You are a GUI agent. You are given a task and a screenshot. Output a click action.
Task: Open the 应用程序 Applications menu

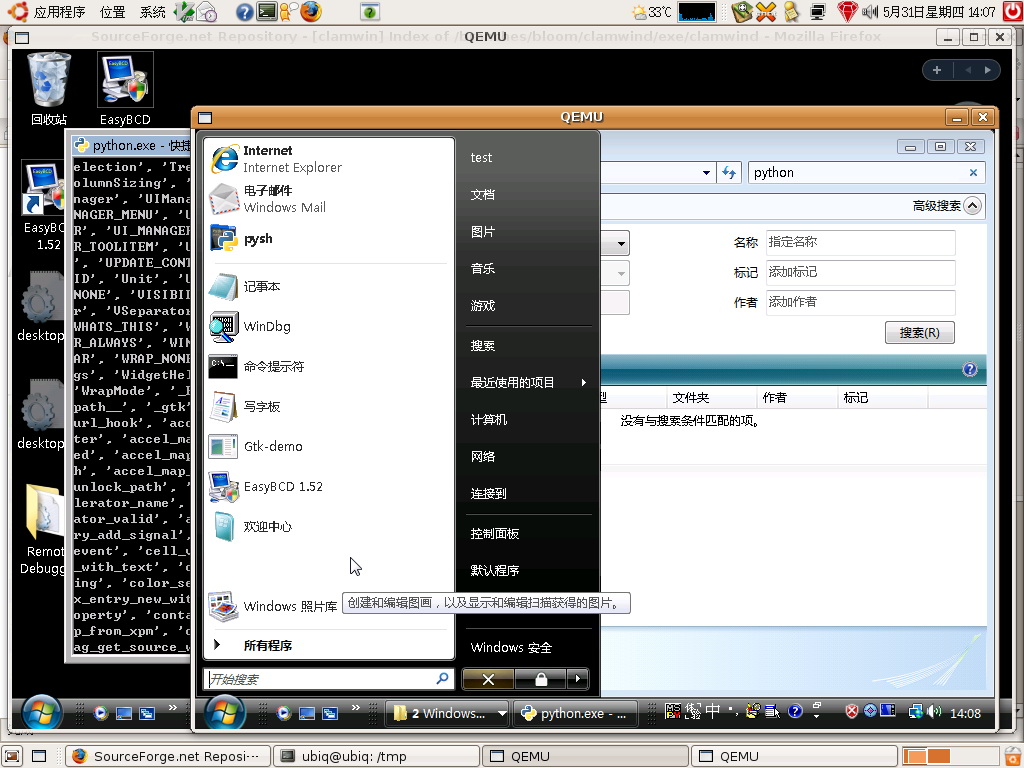(59, 12)
